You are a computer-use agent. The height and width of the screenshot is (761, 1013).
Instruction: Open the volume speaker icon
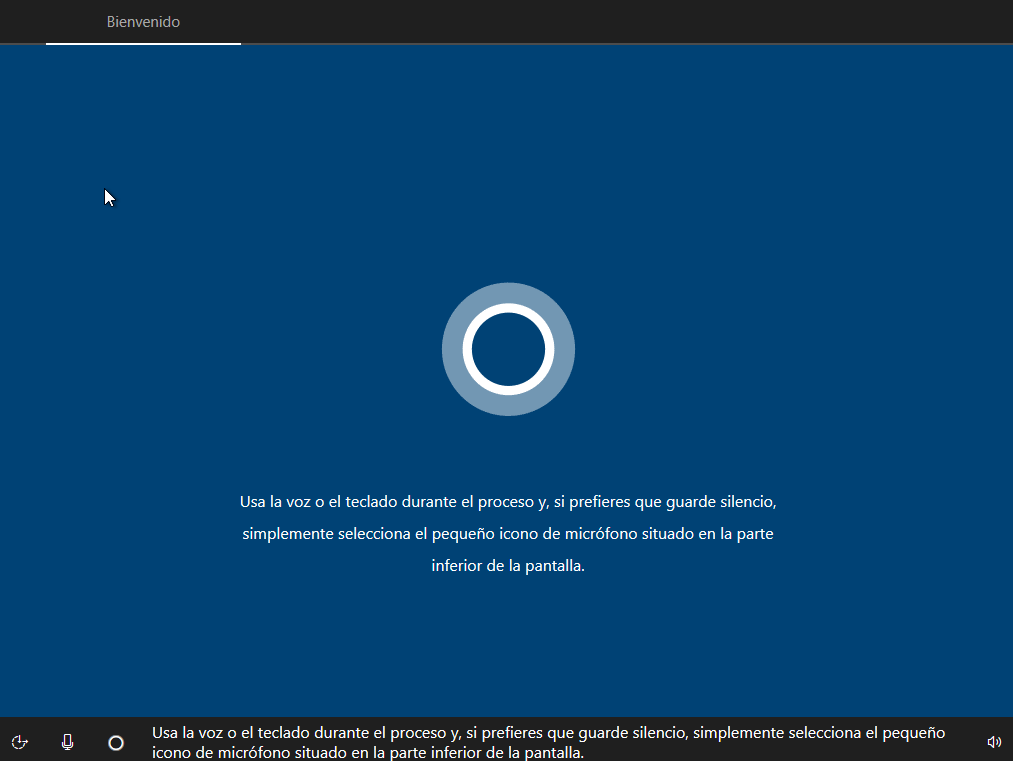point(994,742)
